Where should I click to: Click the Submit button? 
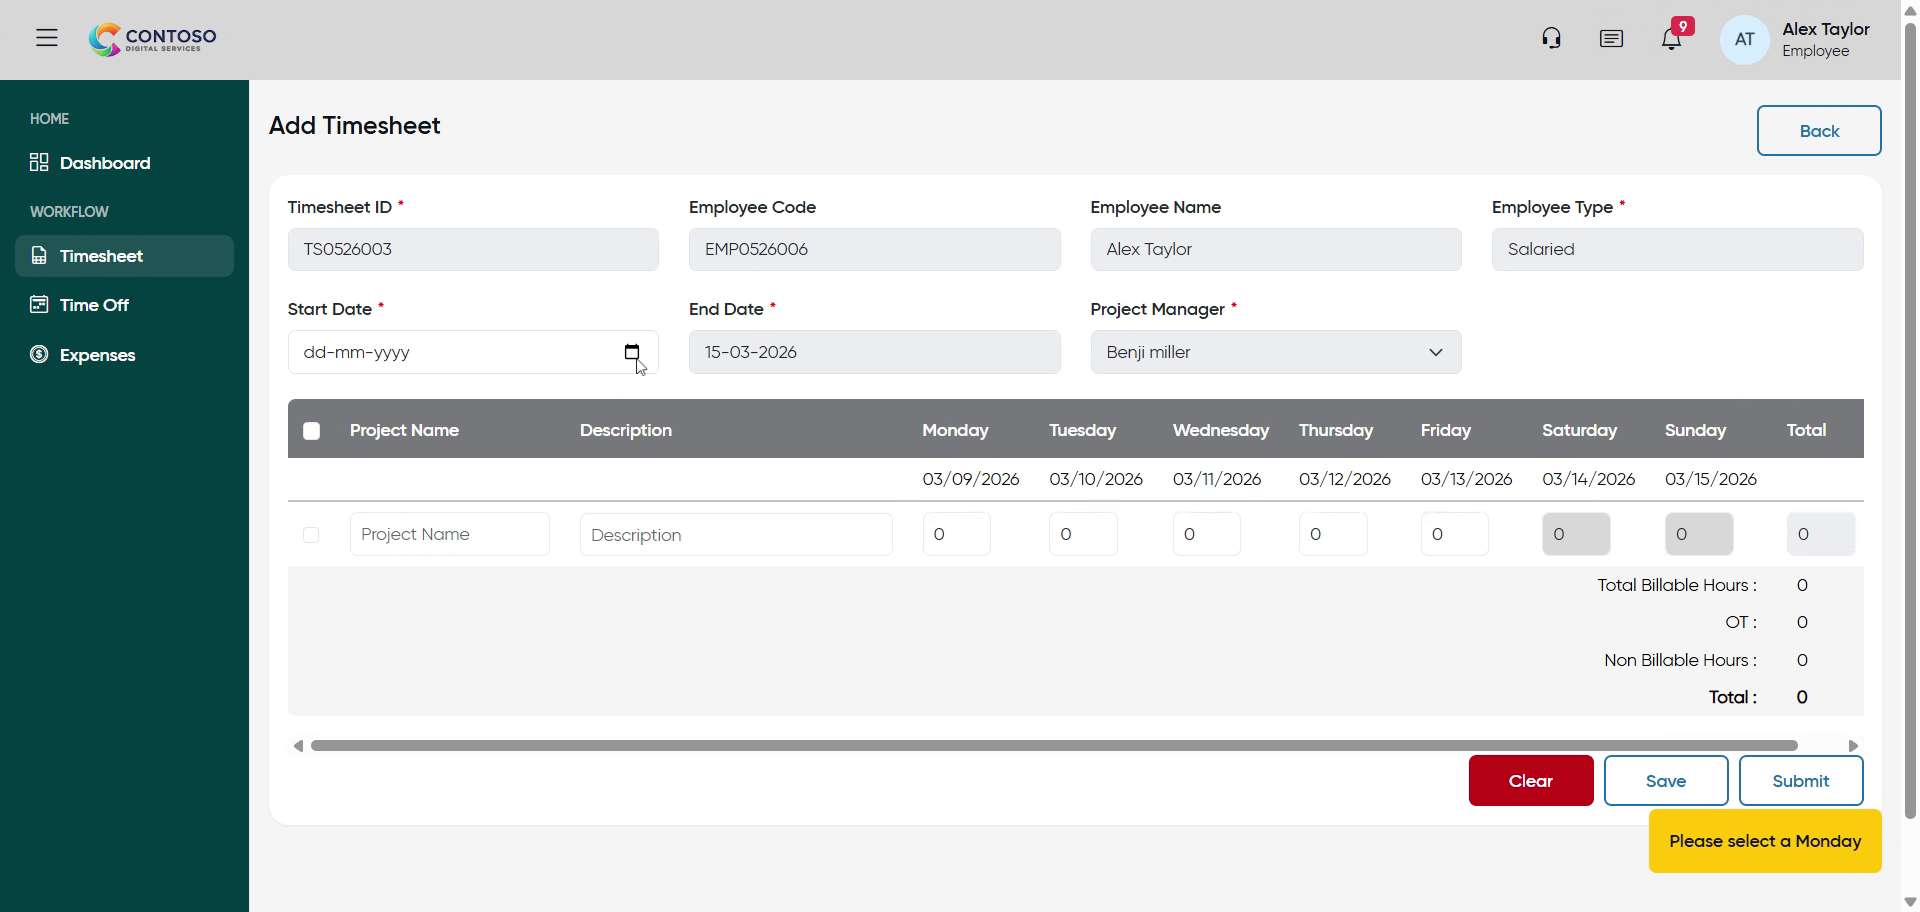tap(1800, 781)
